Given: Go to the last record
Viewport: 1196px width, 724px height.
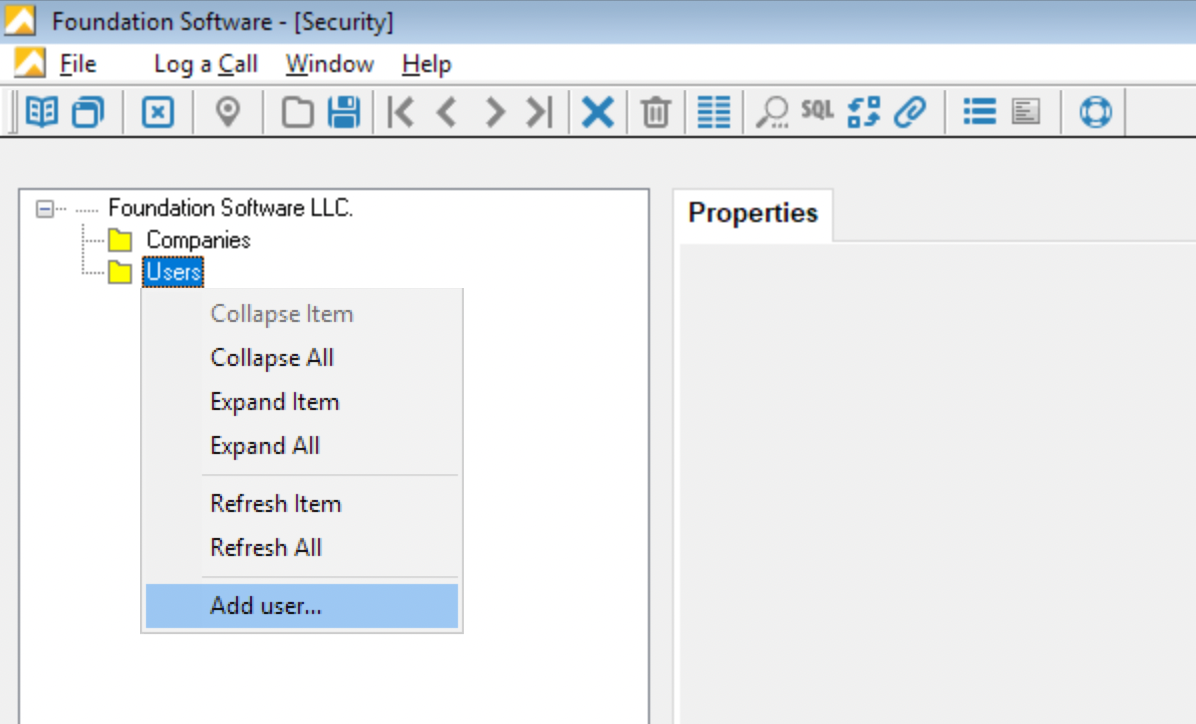Looking at the screenshot, I should click(539, 112).
